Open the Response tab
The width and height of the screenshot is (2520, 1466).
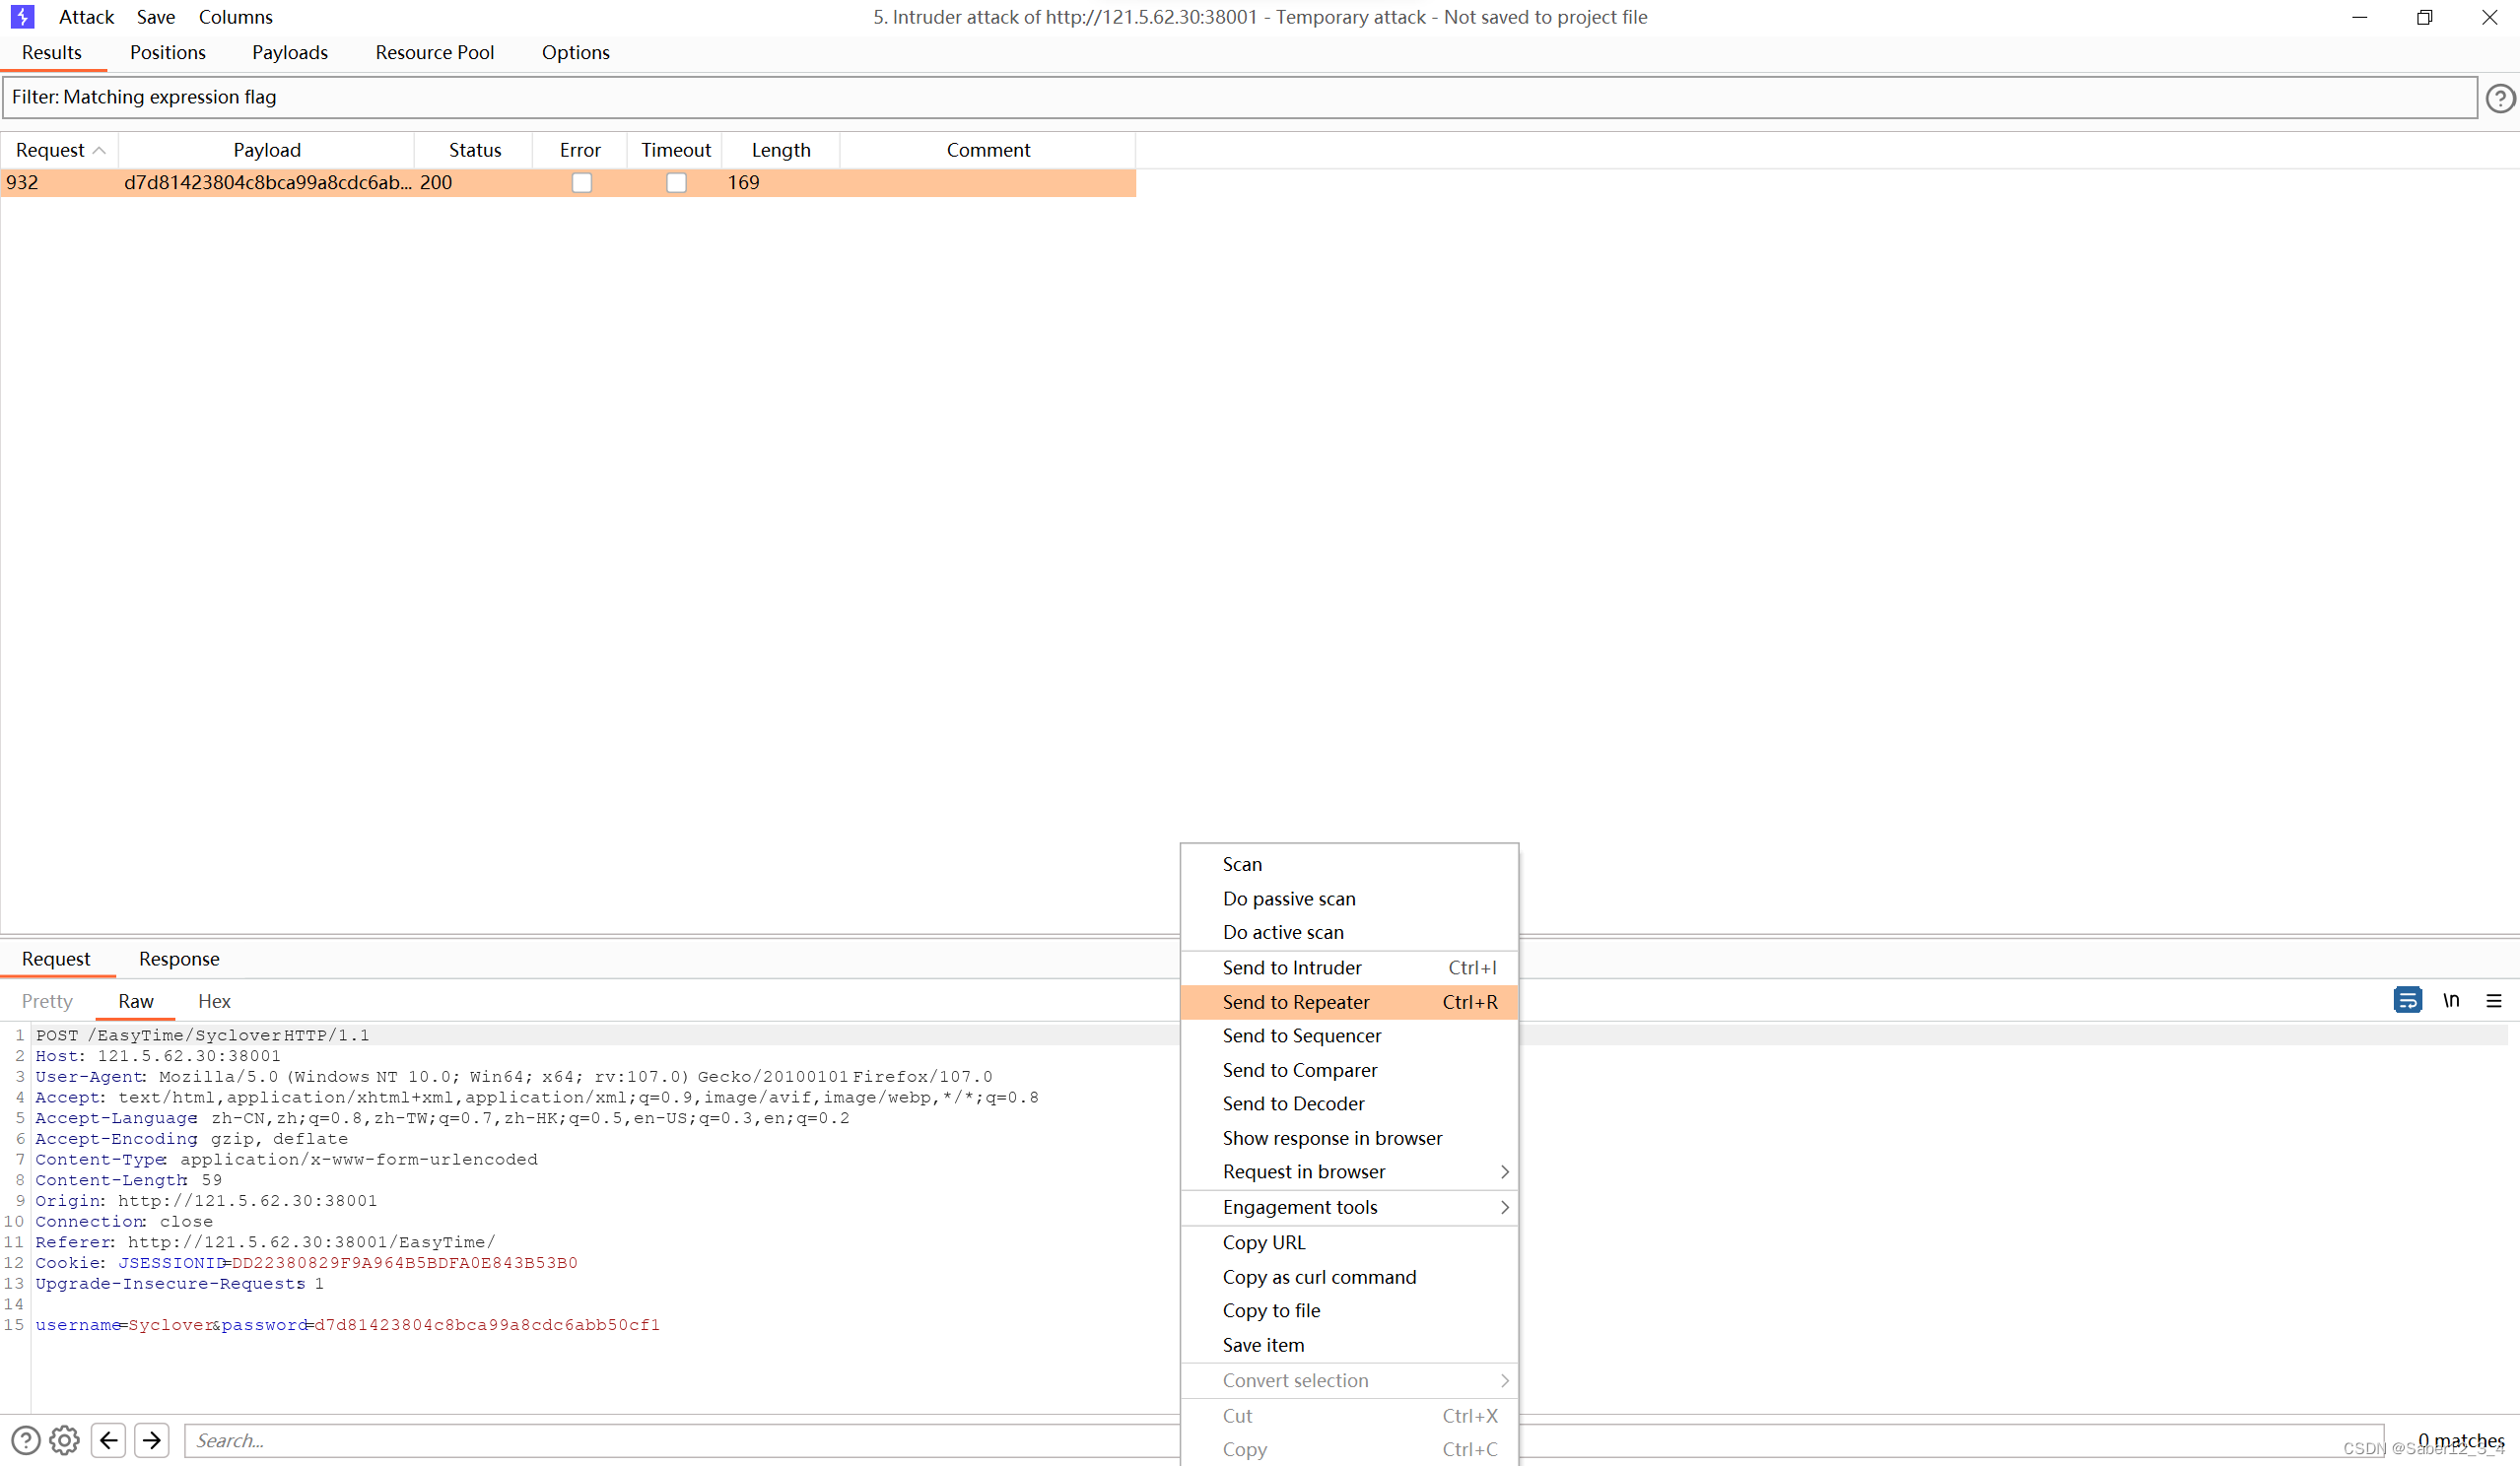pos(179,958)
